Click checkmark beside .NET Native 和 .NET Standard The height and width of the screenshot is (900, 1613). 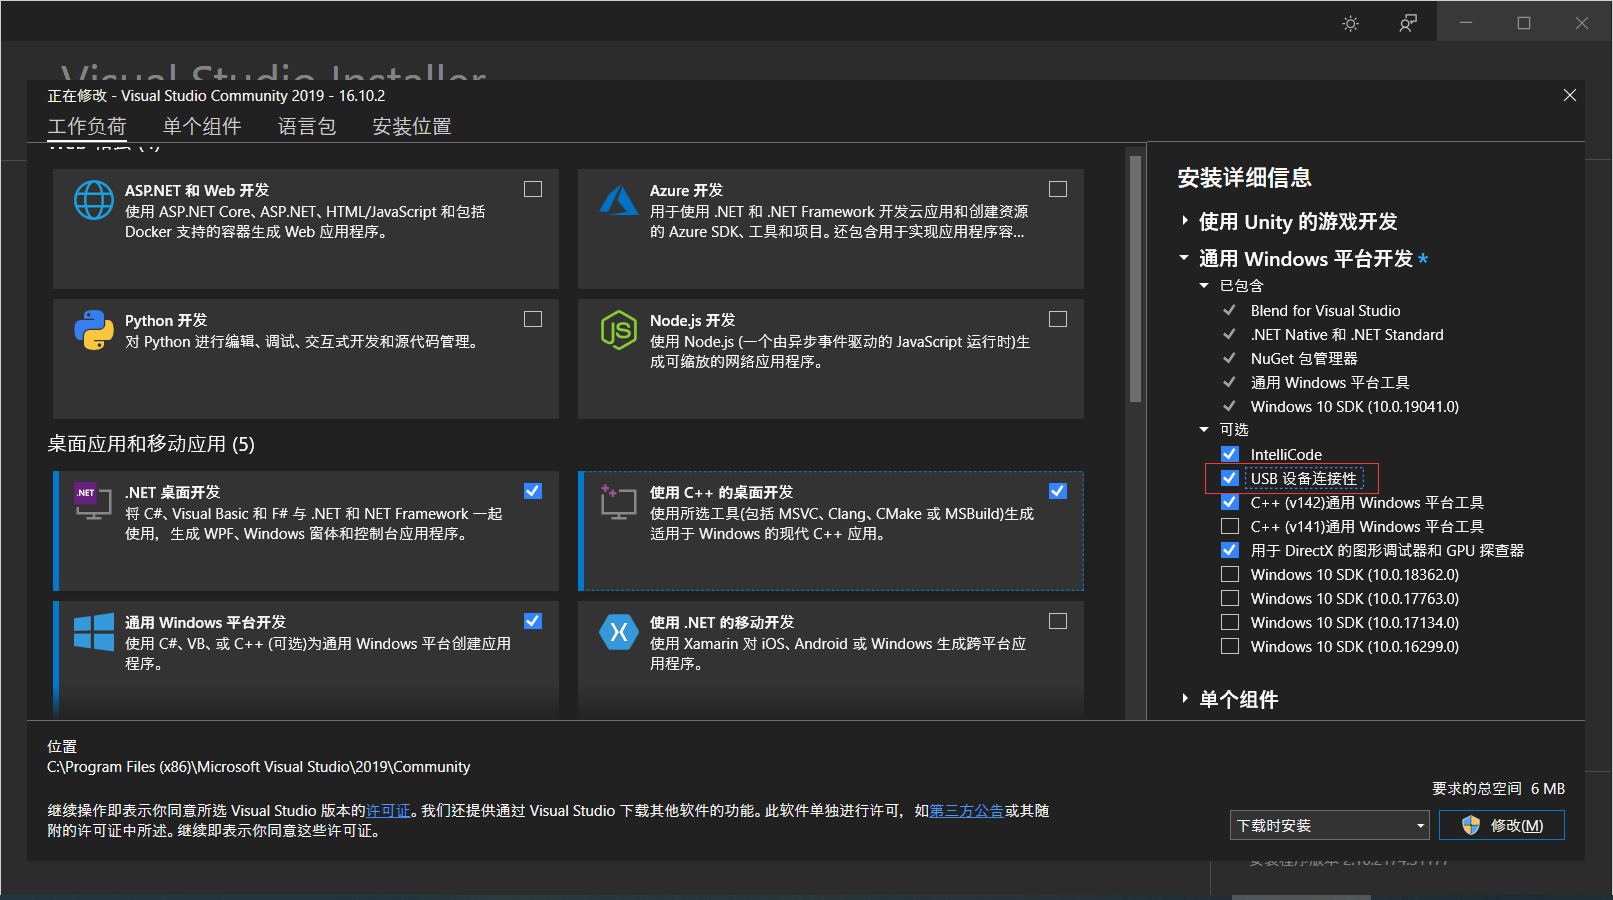click(x=1229, y=334)
